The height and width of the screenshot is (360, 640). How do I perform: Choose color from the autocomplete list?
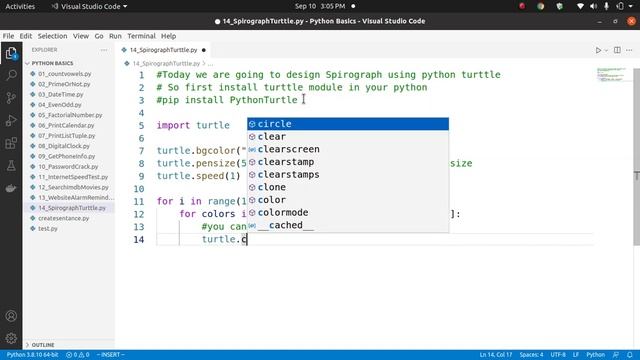(x=348, y=200)
